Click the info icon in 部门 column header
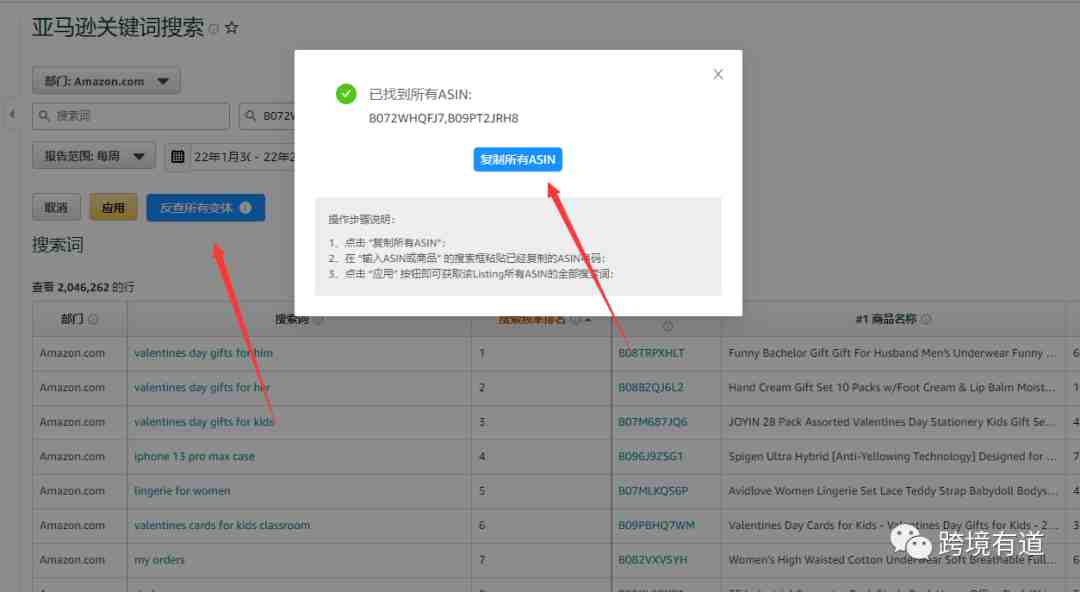Viewport: 1080px width, 592px height. pyautogui.click(x=93, y=319)
